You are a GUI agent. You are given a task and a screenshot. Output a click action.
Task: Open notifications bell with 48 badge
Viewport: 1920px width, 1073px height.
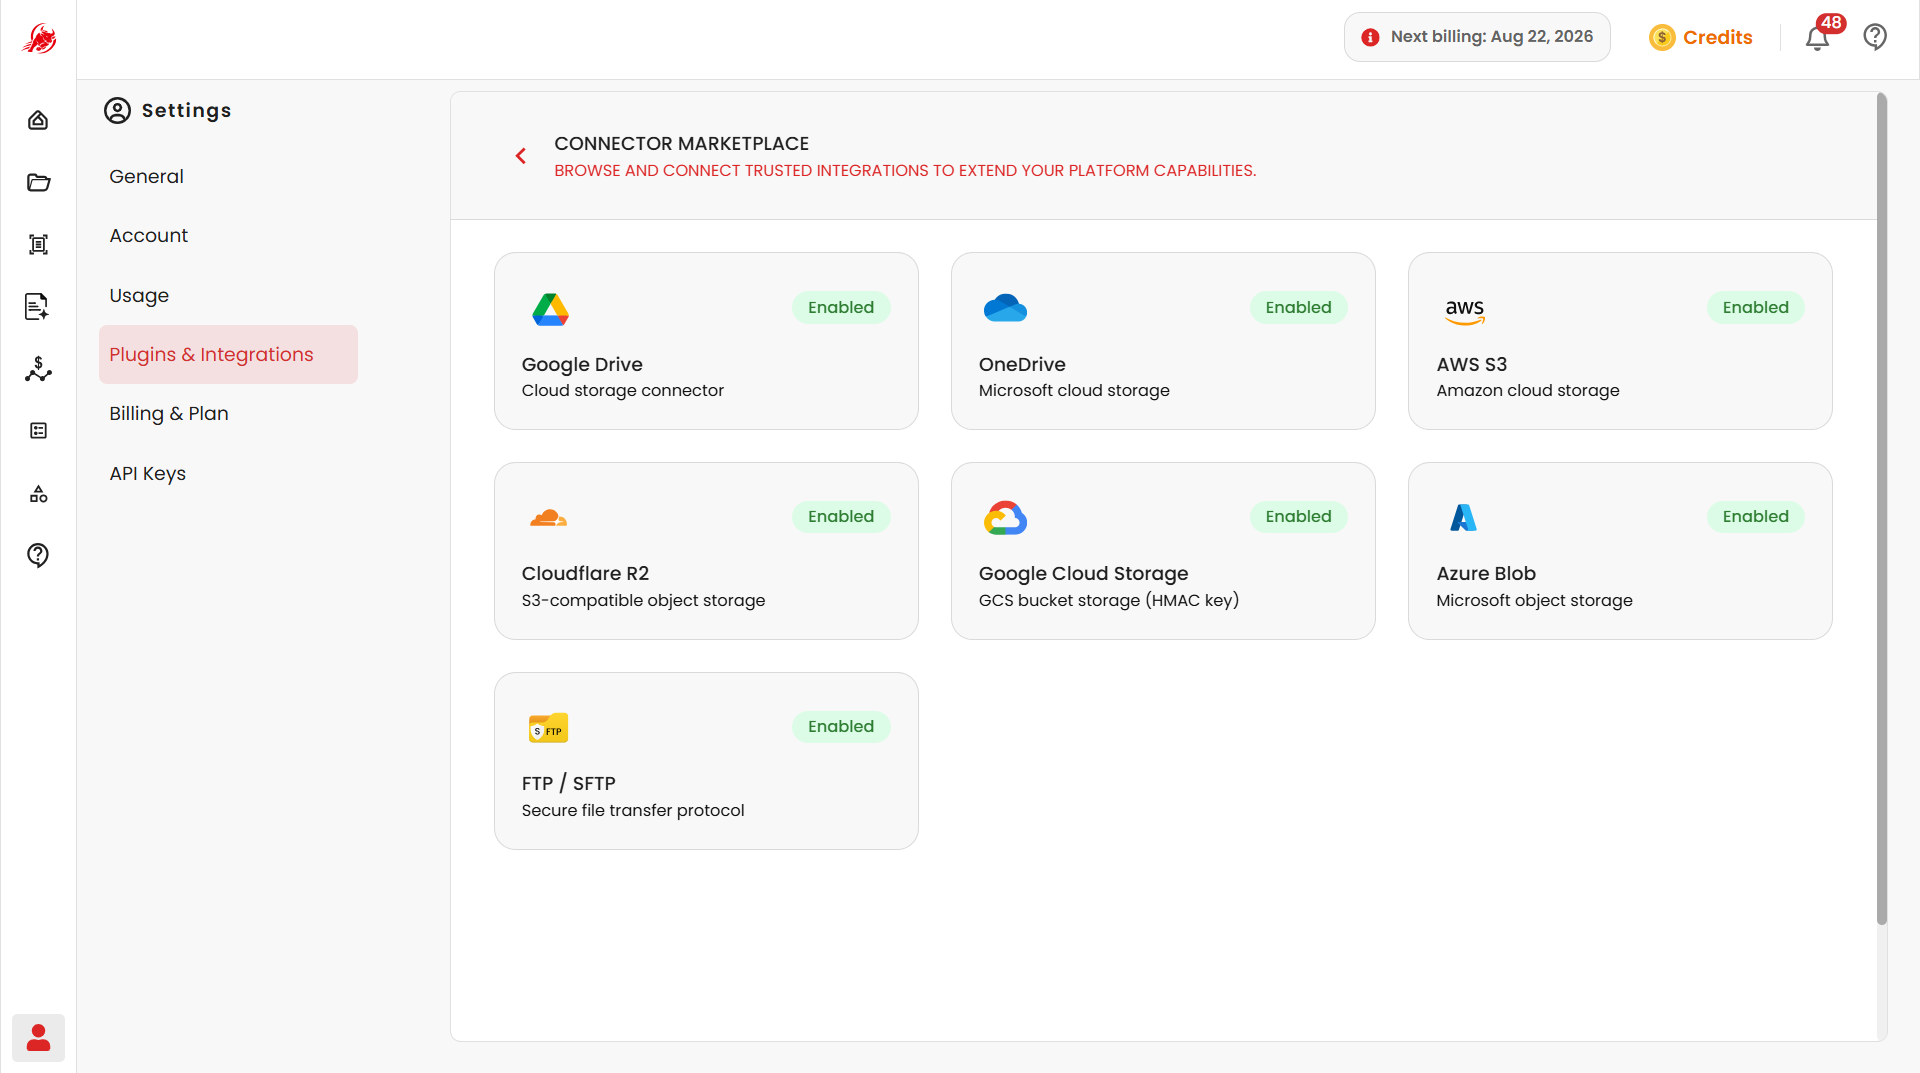coord(1817,38)
